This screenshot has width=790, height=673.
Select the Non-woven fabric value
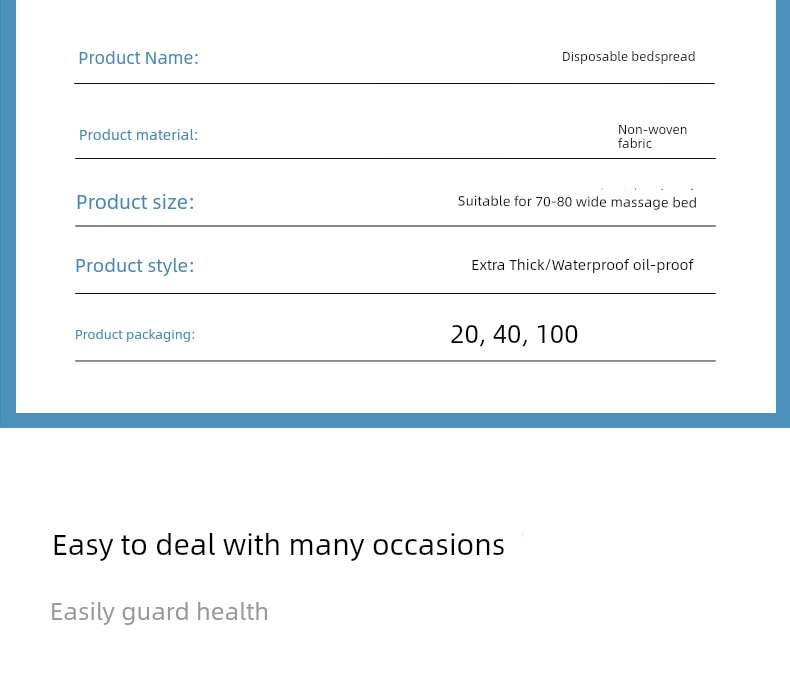(652, 137)
